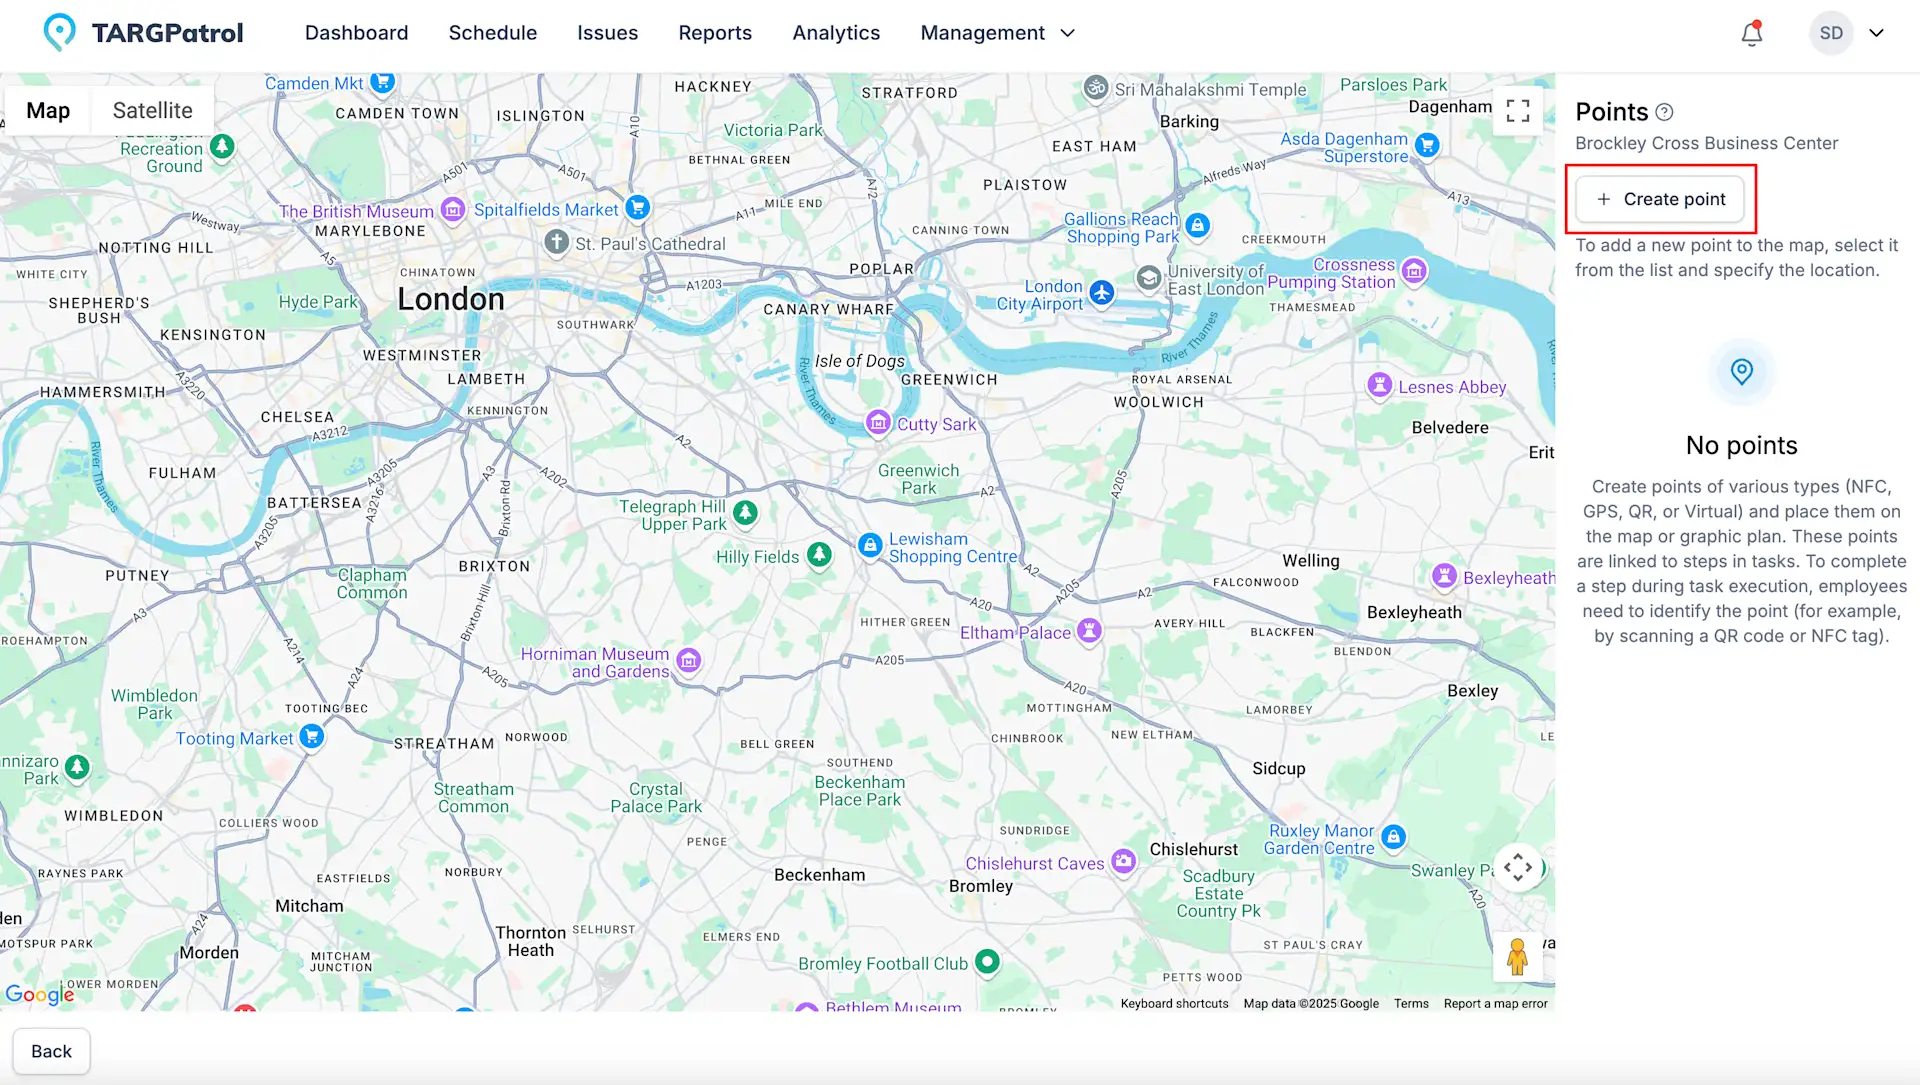Screen dimensions: 1920x1085
Task: Open the Reports menu item
Action: 714,33
